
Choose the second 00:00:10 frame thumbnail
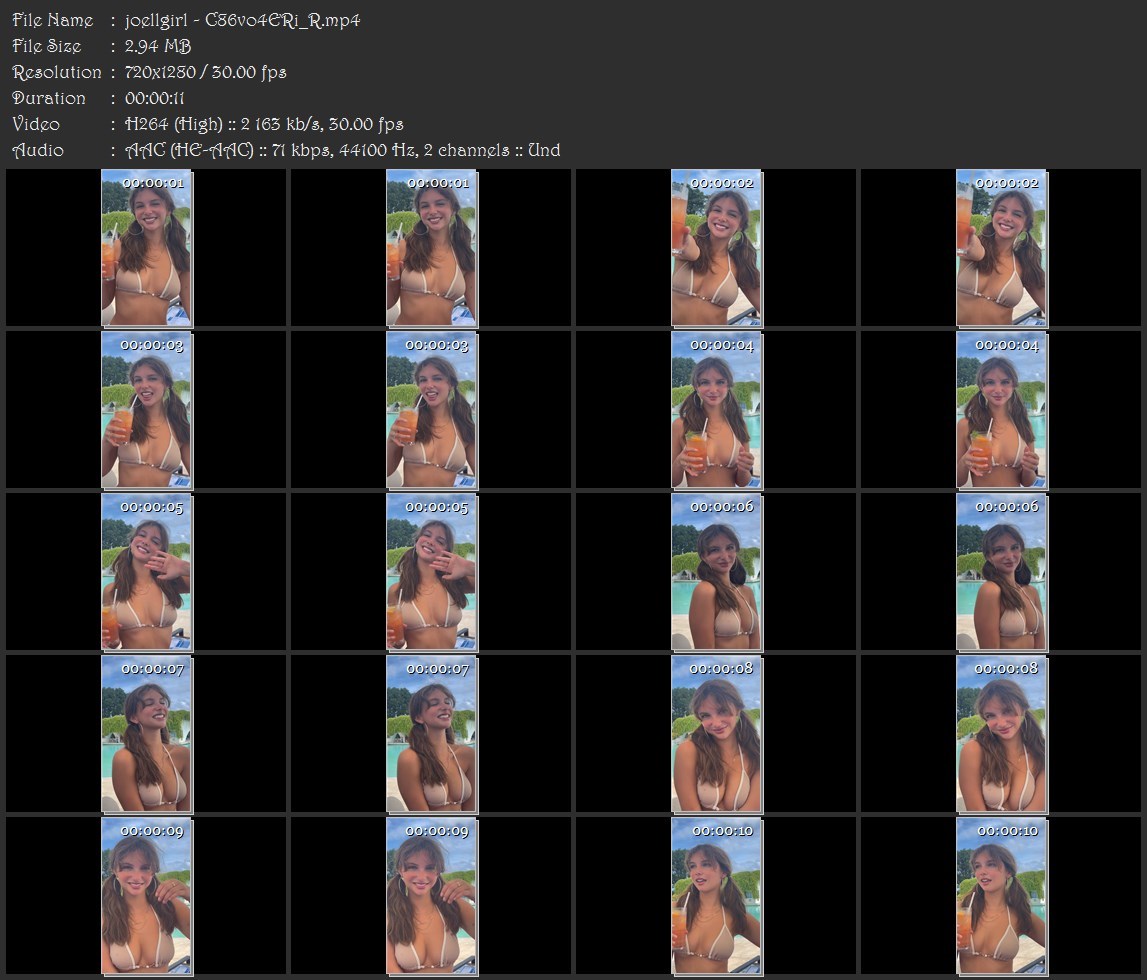click(x=1001, y=897)
